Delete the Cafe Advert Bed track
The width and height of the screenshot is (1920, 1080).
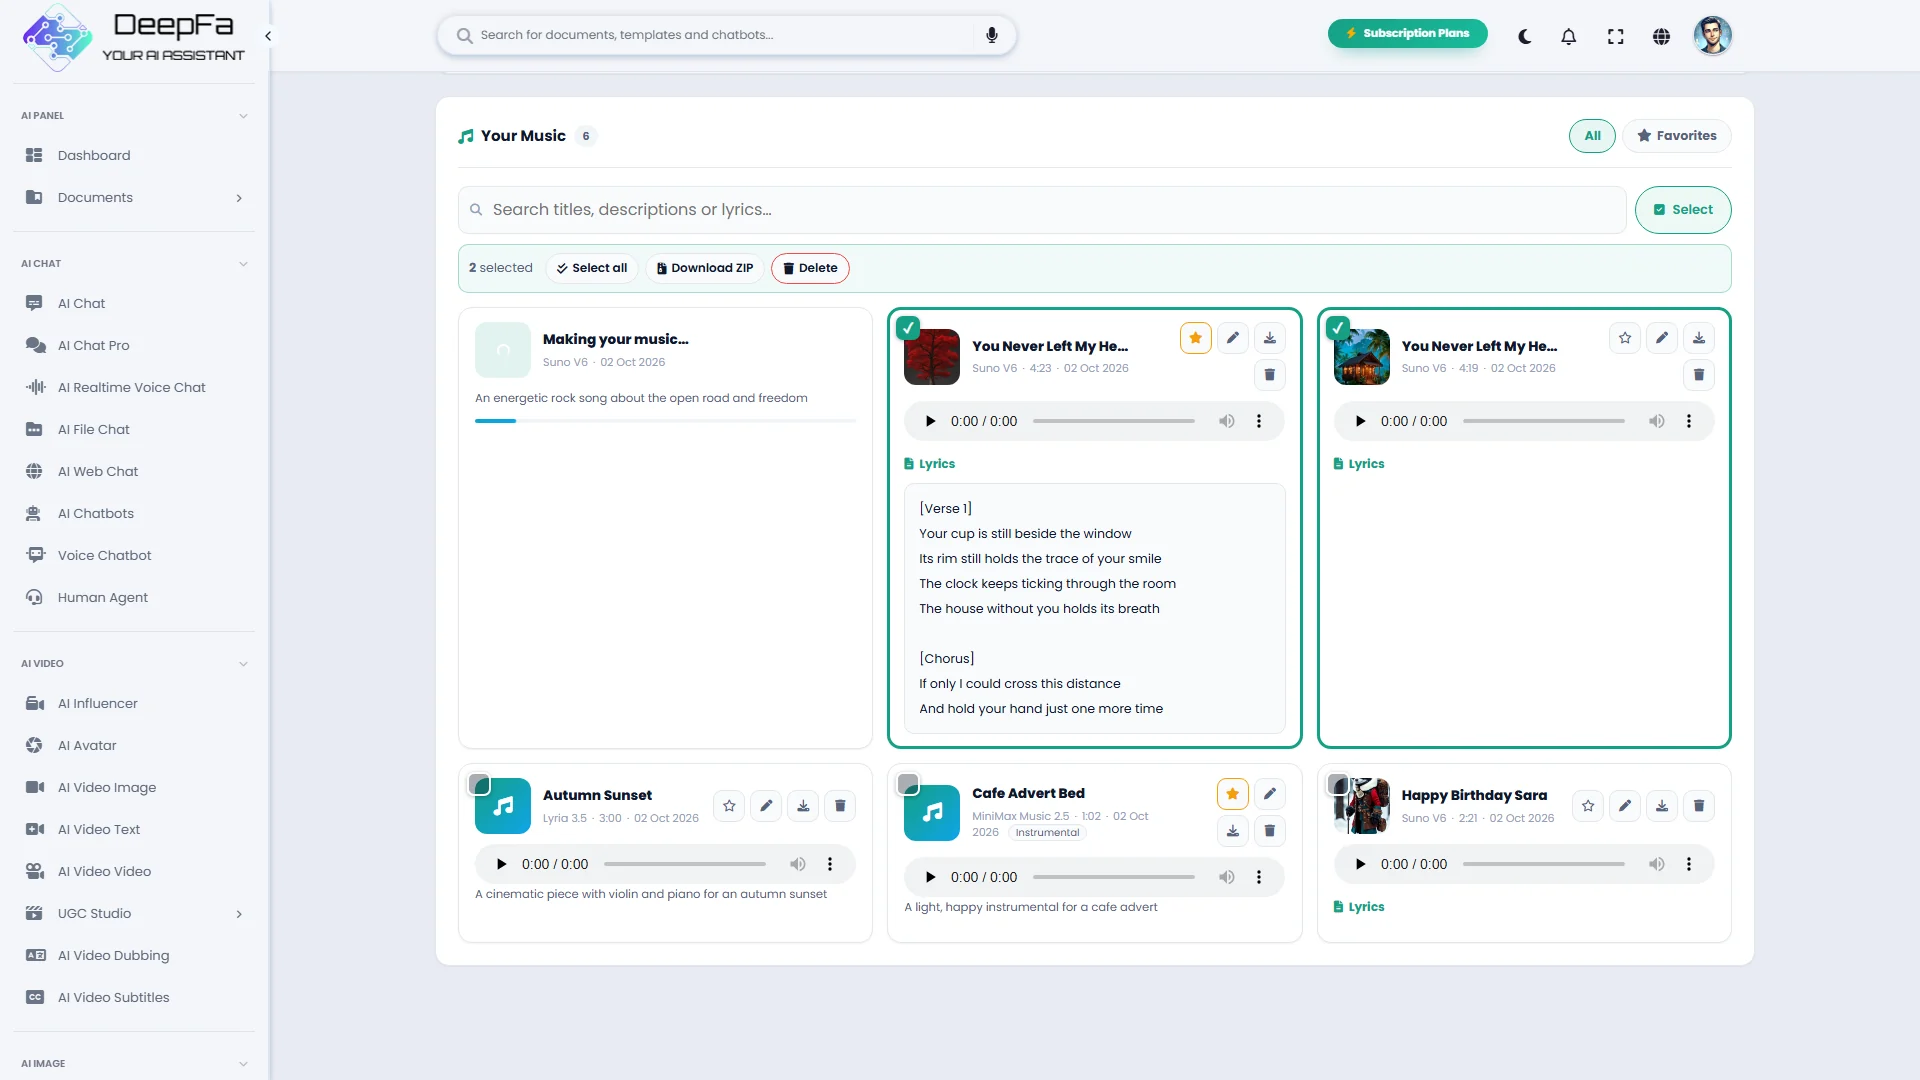[1269, 831]
